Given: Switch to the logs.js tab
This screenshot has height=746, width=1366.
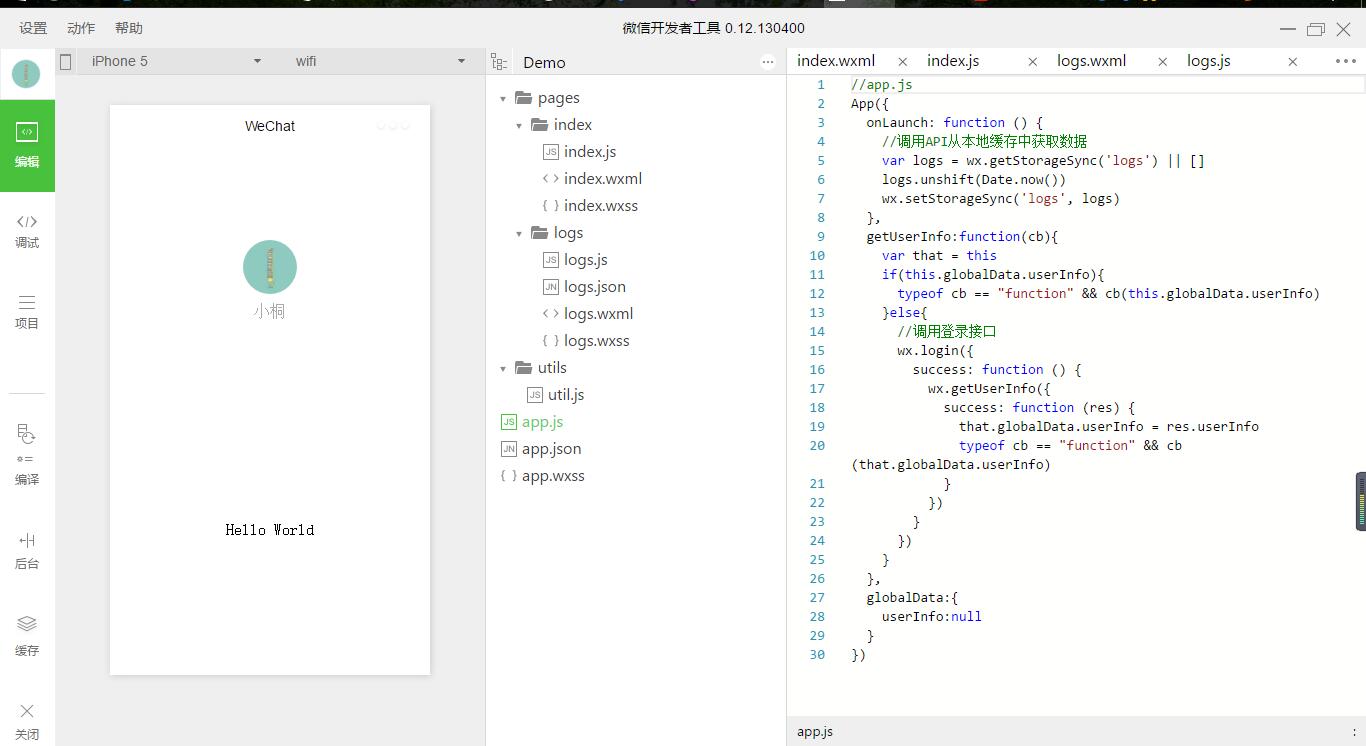Looking at the screenshot, I should (x=1209, y=61).
